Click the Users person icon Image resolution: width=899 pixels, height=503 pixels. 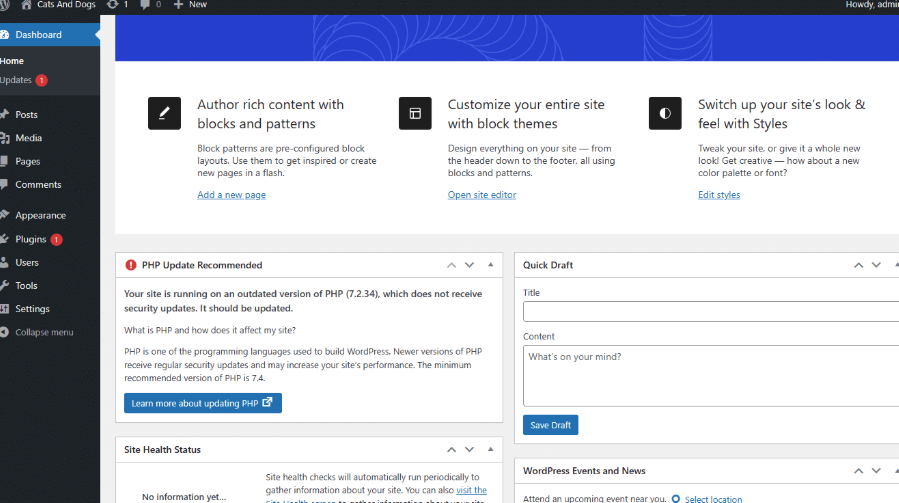[5, 262]
